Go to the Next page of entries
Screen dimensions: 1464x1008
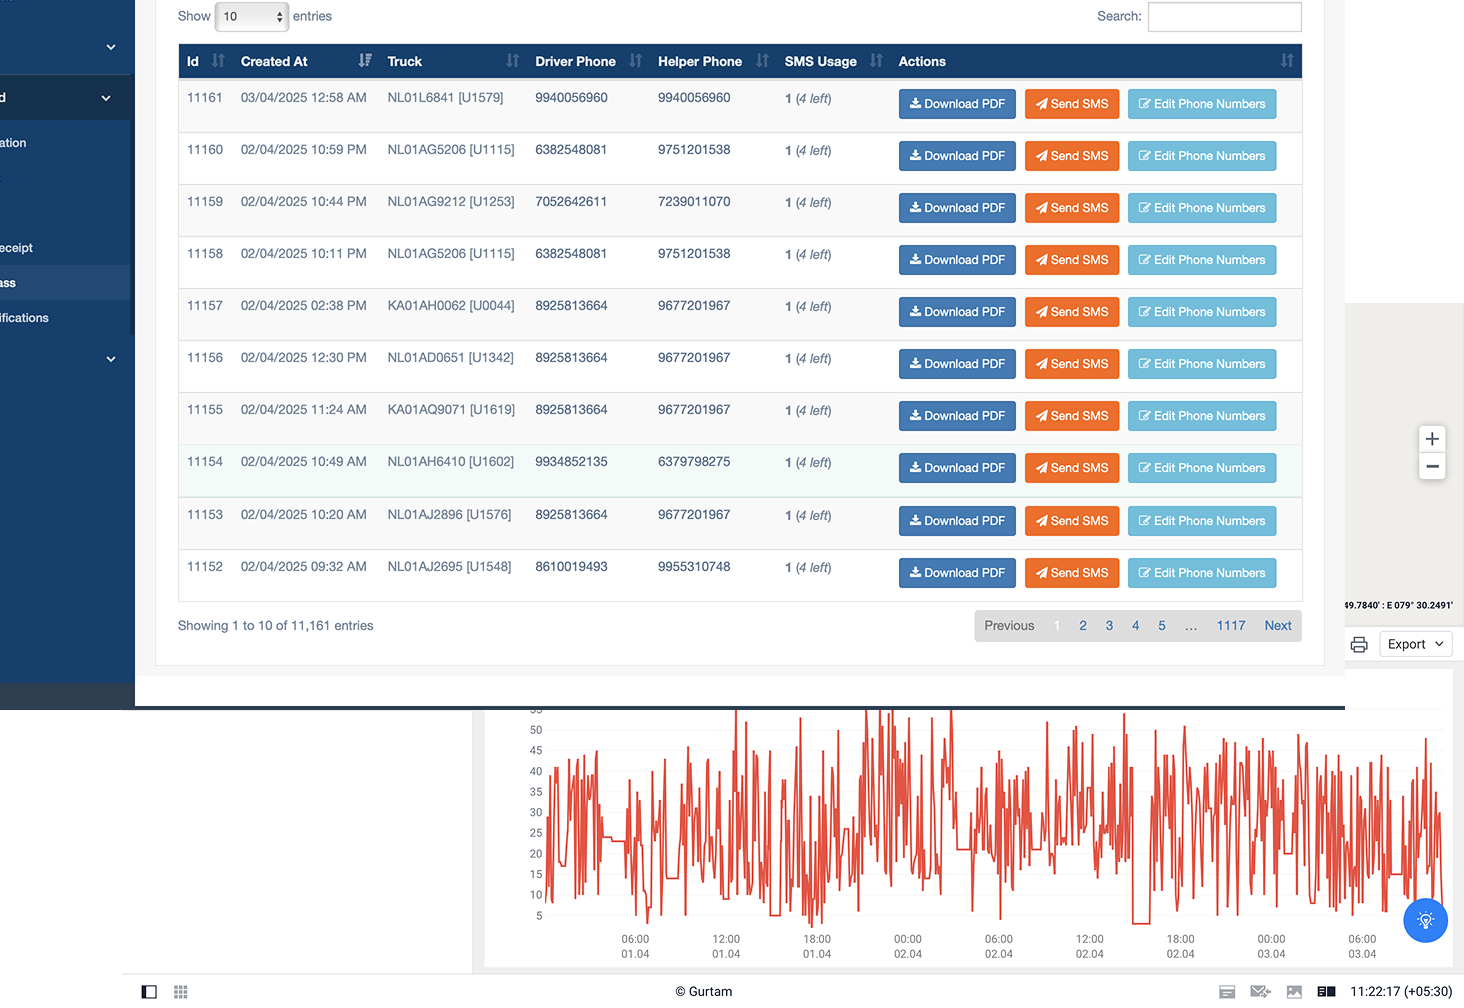(1278, 625)
